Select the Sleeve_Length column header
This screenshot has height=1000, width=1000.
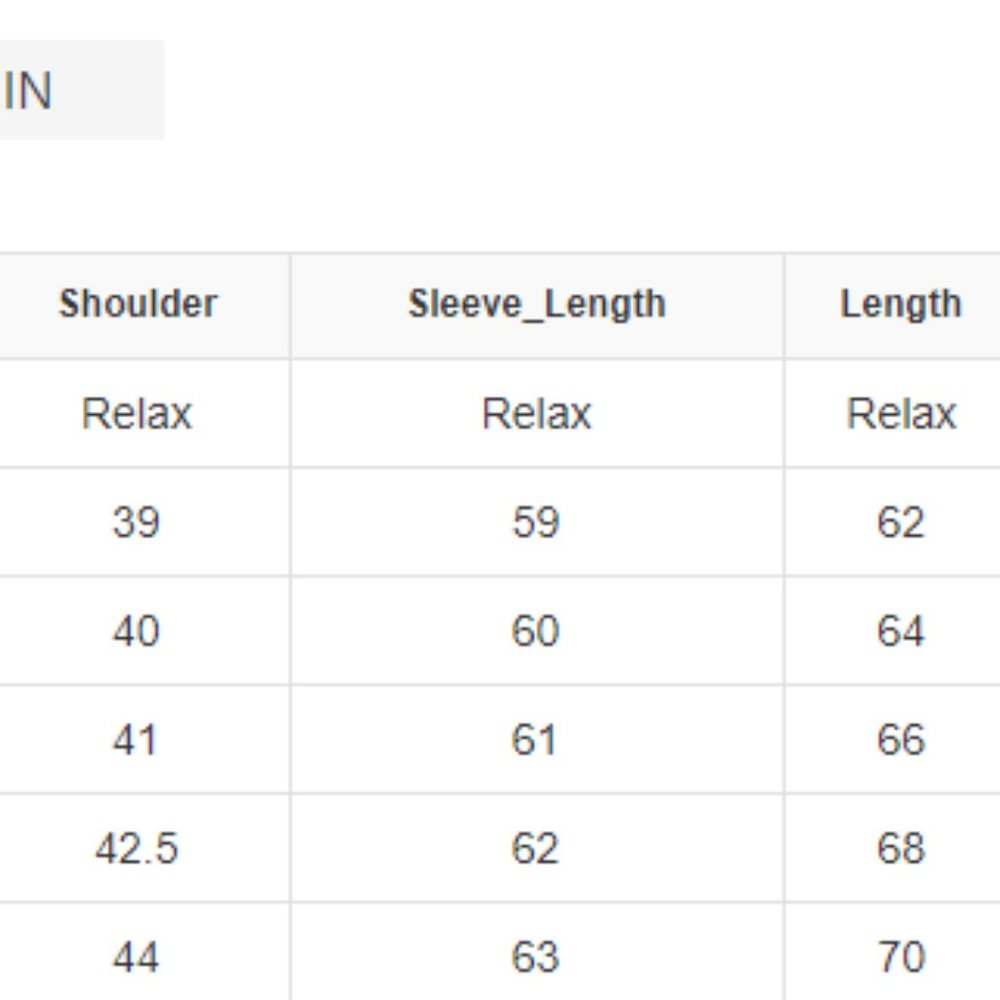(536, 304)
